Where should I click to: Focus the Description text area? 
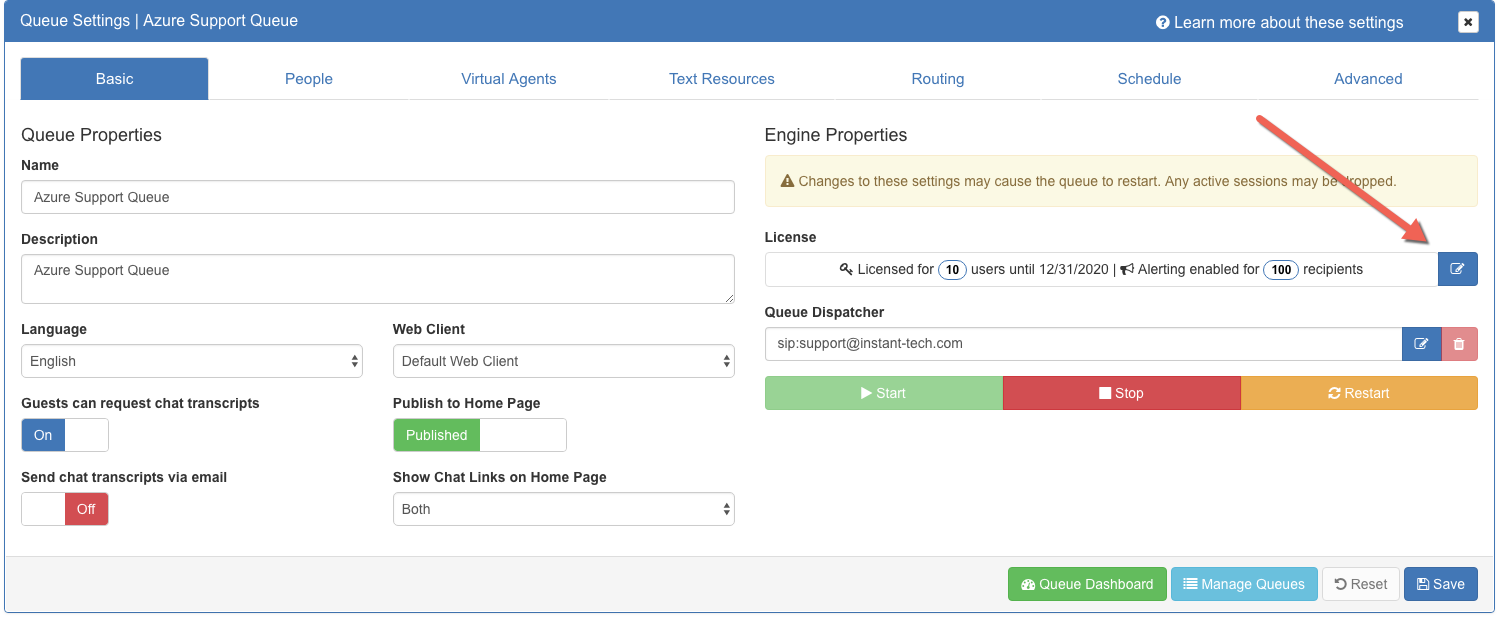click(378, 279)
